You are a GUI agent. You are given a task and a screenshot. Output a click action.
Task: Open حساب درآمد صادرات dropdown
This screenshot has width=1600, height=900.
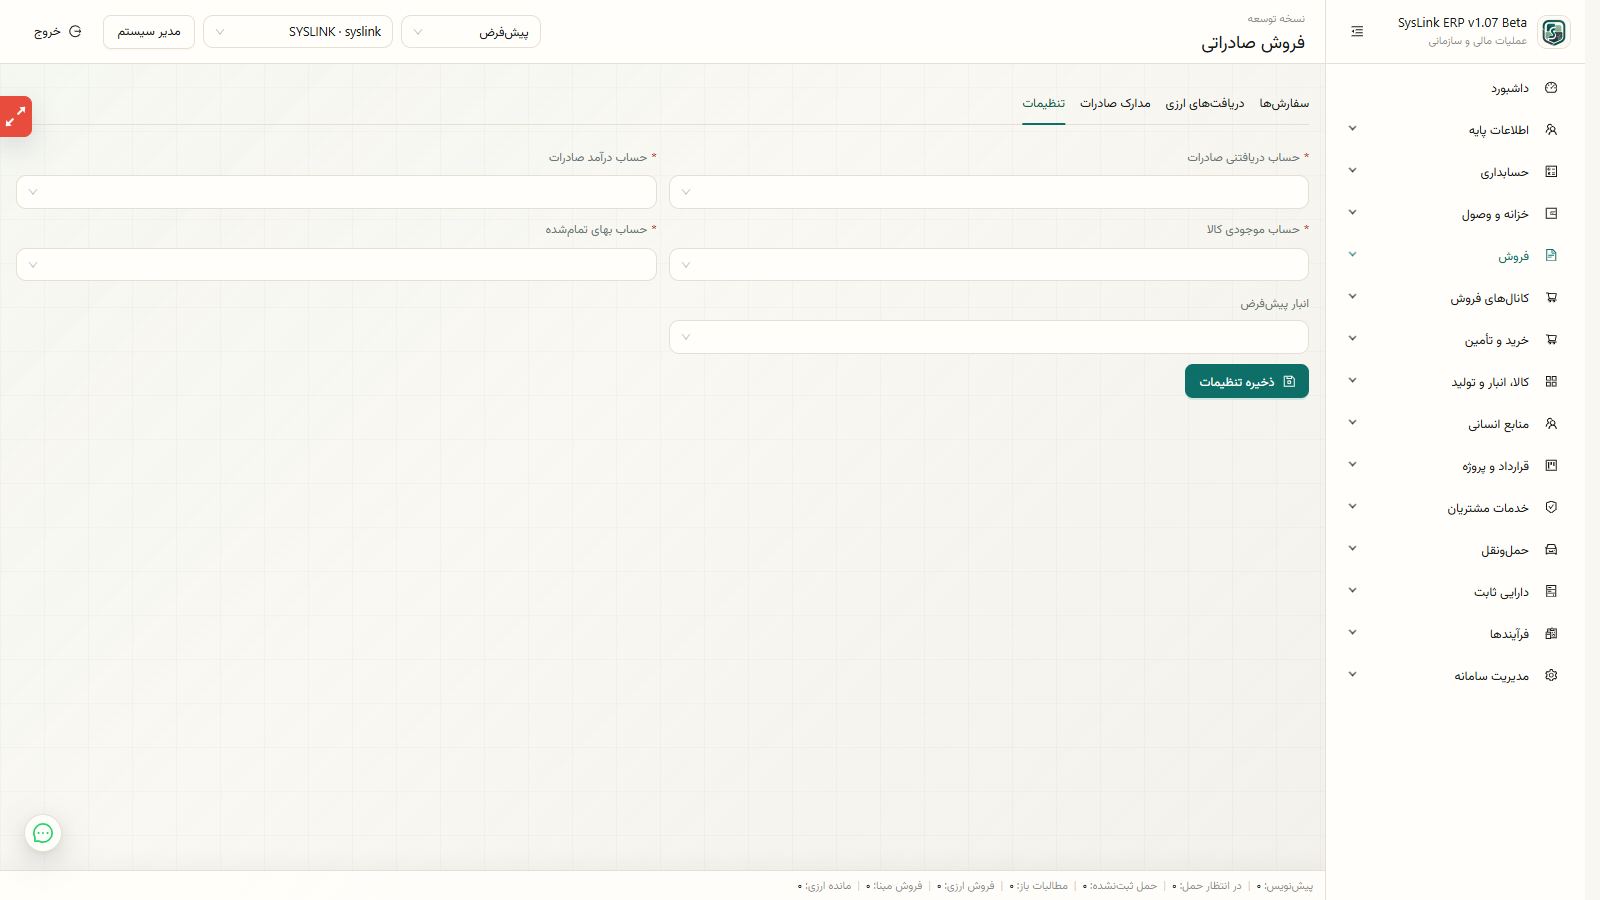pos(336,192)
